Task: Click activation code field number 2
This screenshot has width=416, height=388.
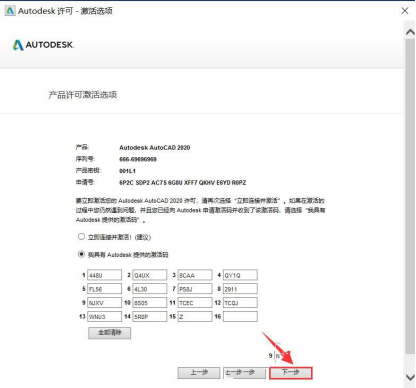Action: (x=150, y=275)
